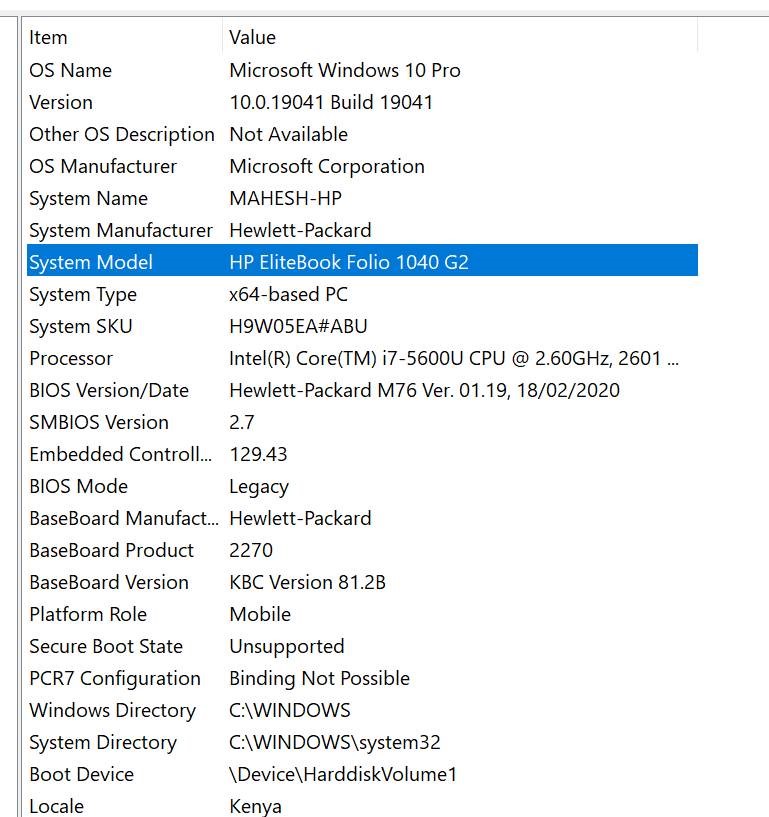Click the Binding Not Possible value
The height and width of the screenshot is (817, 769).
tap(319, 679)
